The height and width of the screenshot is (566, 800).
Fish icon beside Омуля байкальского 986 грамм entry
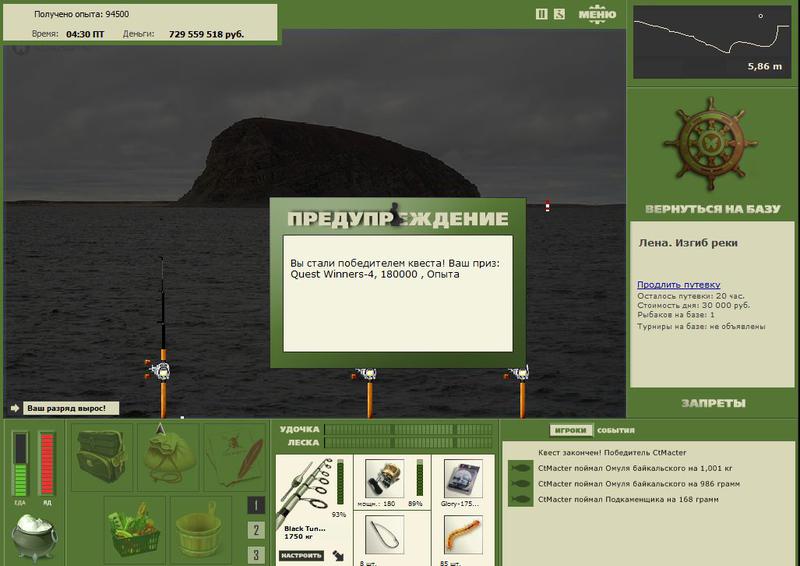pyautogui.click(x=521, y=483)
